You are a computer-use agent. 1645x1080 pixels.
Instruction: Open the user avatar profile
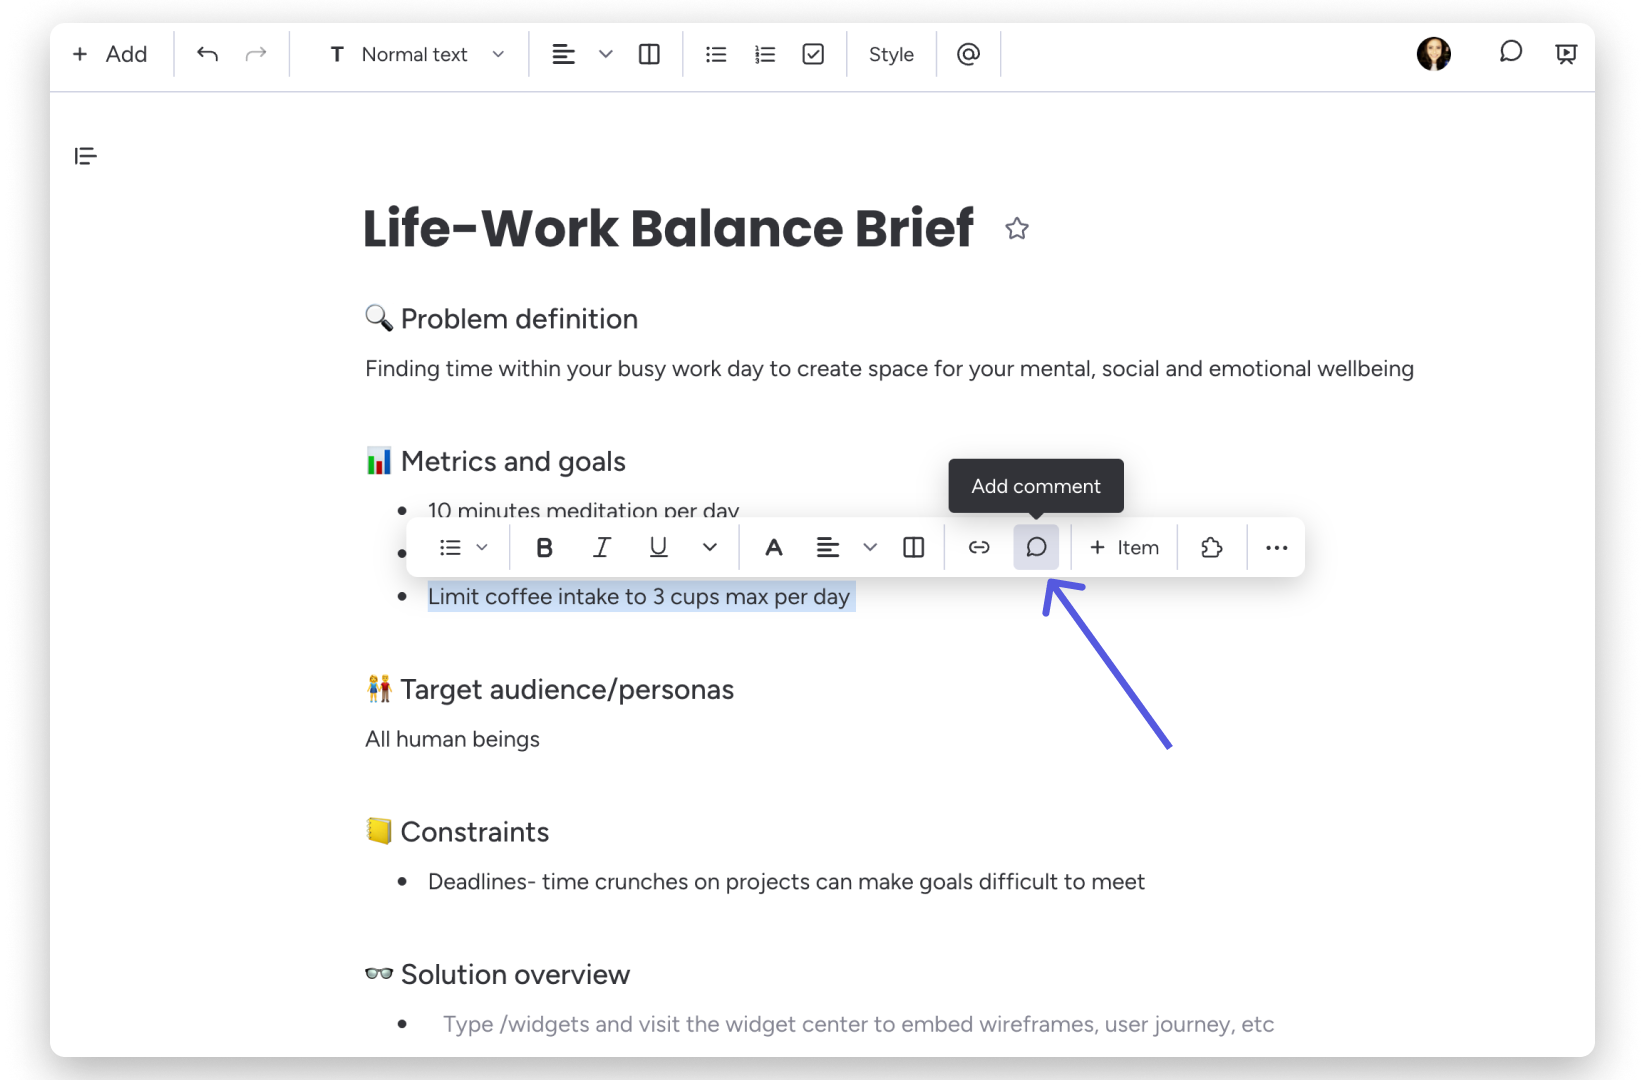[1433, 54]
